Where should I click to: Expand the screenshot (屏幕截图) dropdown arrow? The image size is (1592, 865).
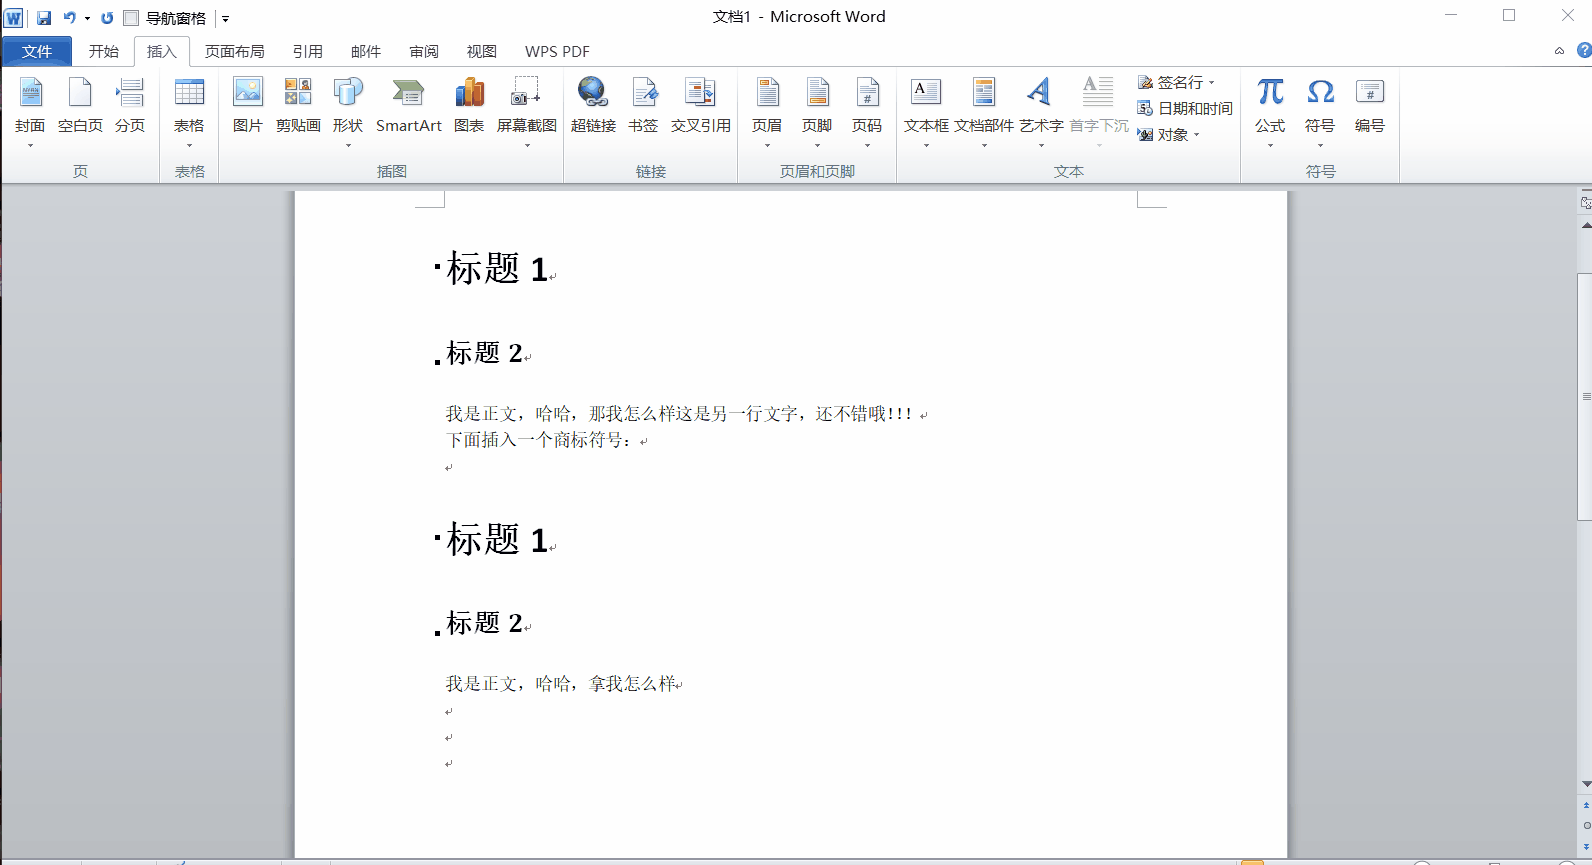tap(527, 146)
